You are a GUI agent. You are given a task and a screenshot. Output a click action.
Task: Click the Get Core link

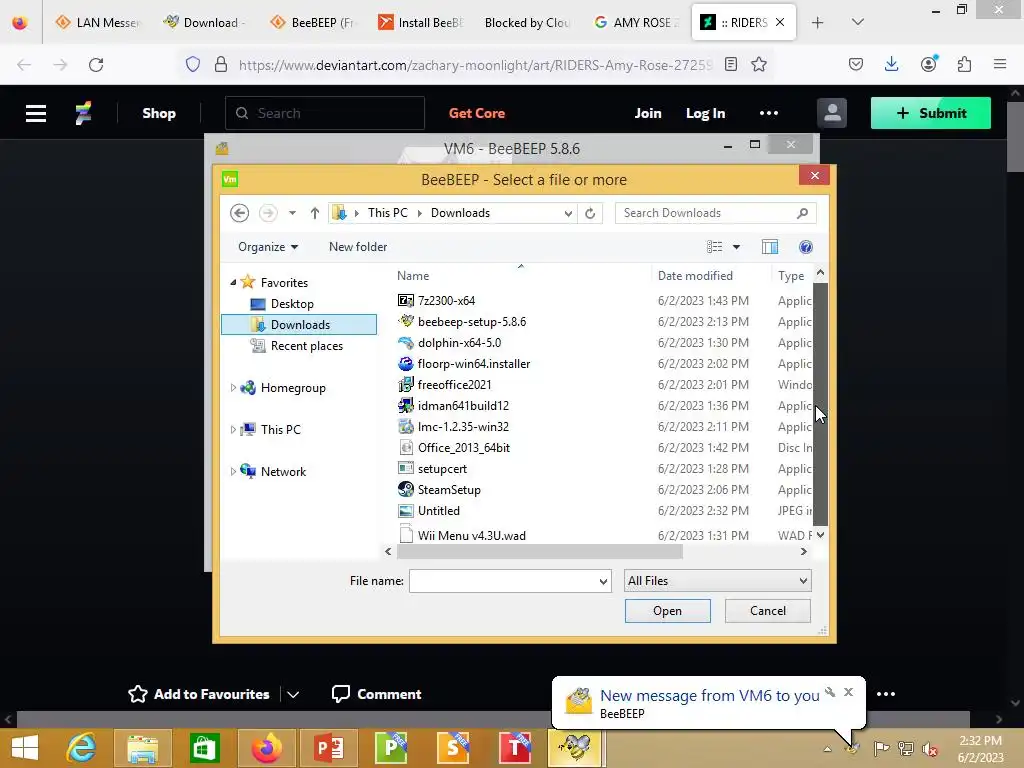[x=477, y=113]
